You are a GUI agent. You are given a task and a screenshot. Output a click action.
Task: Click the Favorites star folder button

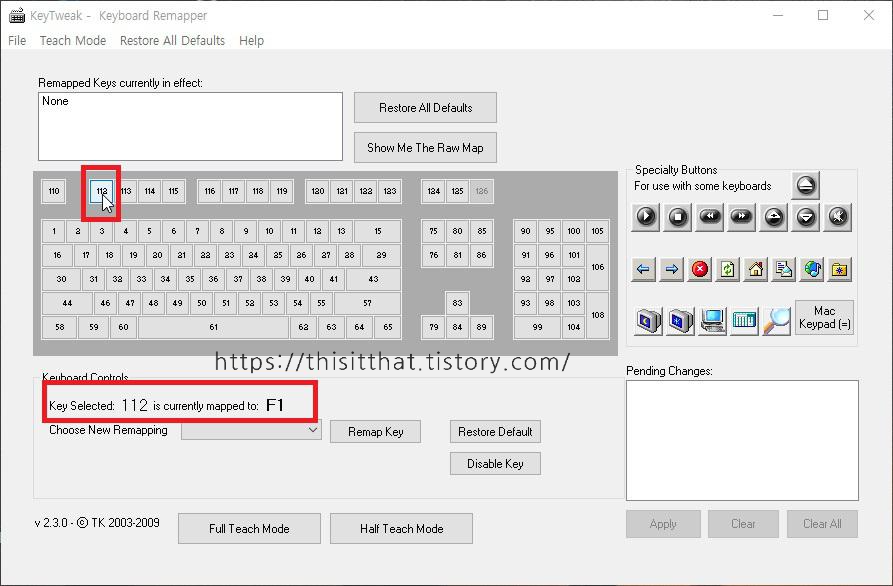tap(839, 269)
